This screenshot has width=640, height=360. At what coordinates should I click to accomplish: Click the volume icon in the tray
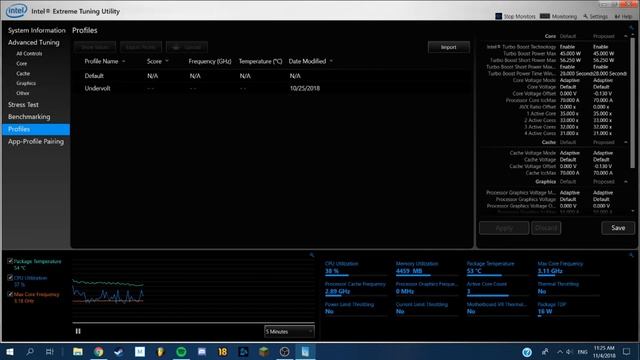pyautogui.click(x=569, y=351)
